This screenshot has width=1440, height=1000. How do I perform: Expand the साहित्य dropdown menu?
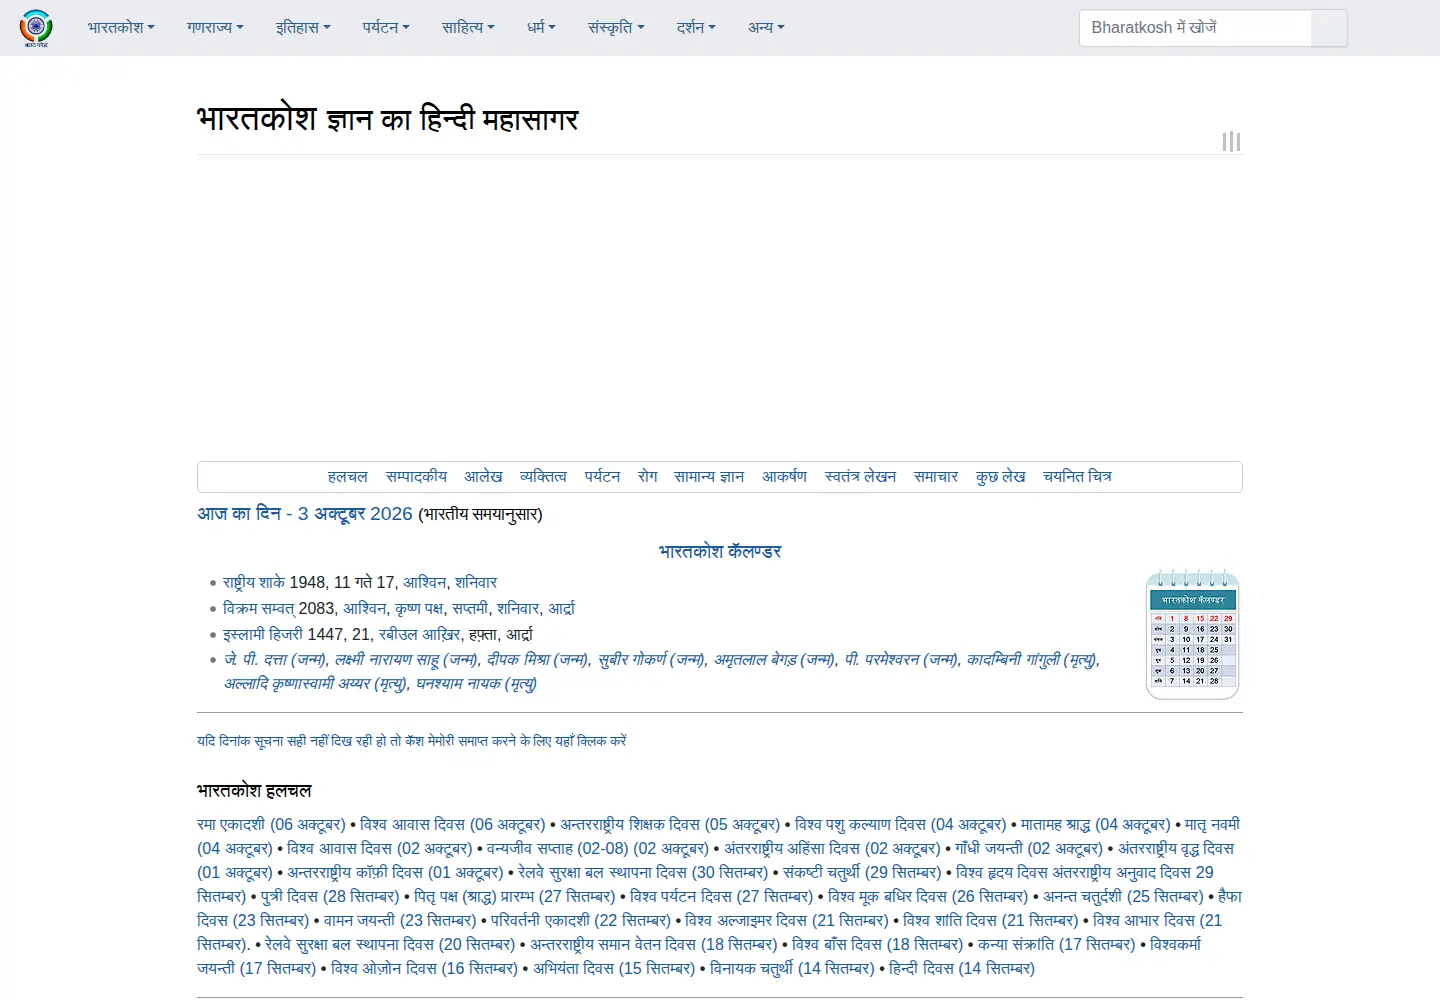pos(468,28)
